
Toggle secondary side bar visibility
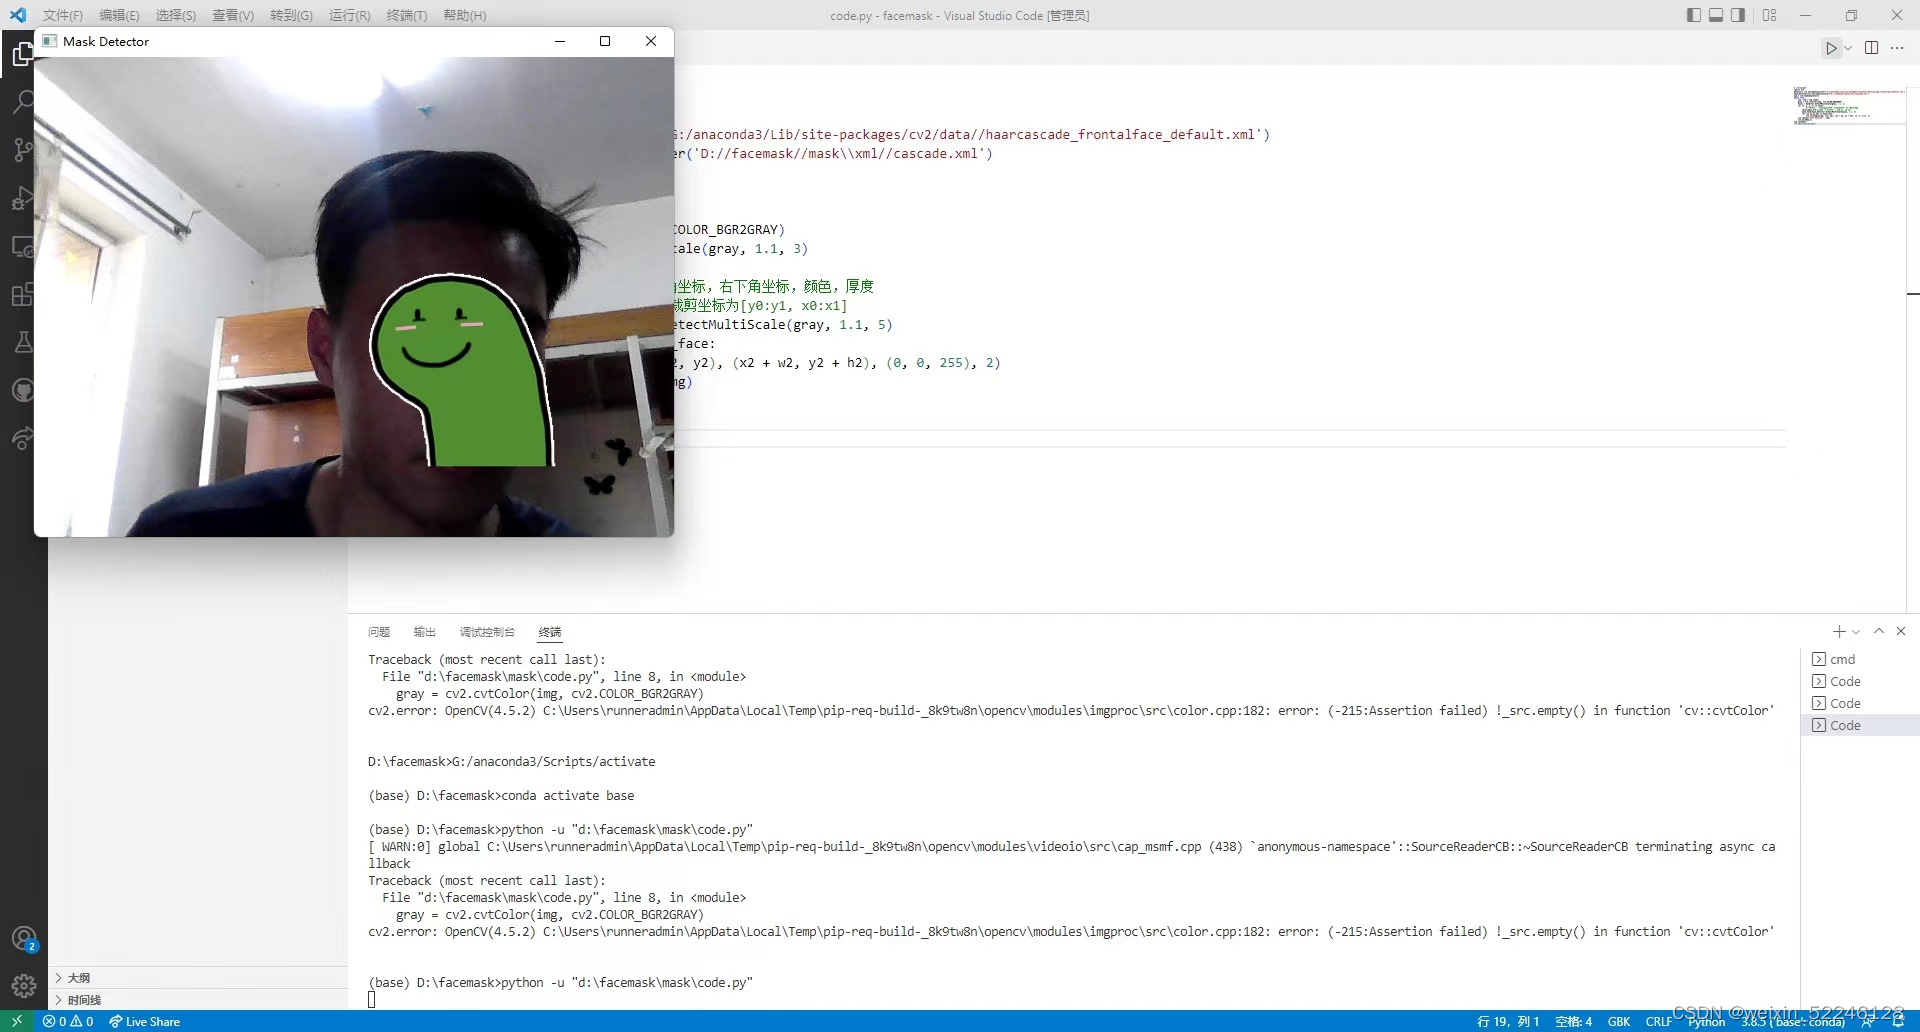(1738, 15)
